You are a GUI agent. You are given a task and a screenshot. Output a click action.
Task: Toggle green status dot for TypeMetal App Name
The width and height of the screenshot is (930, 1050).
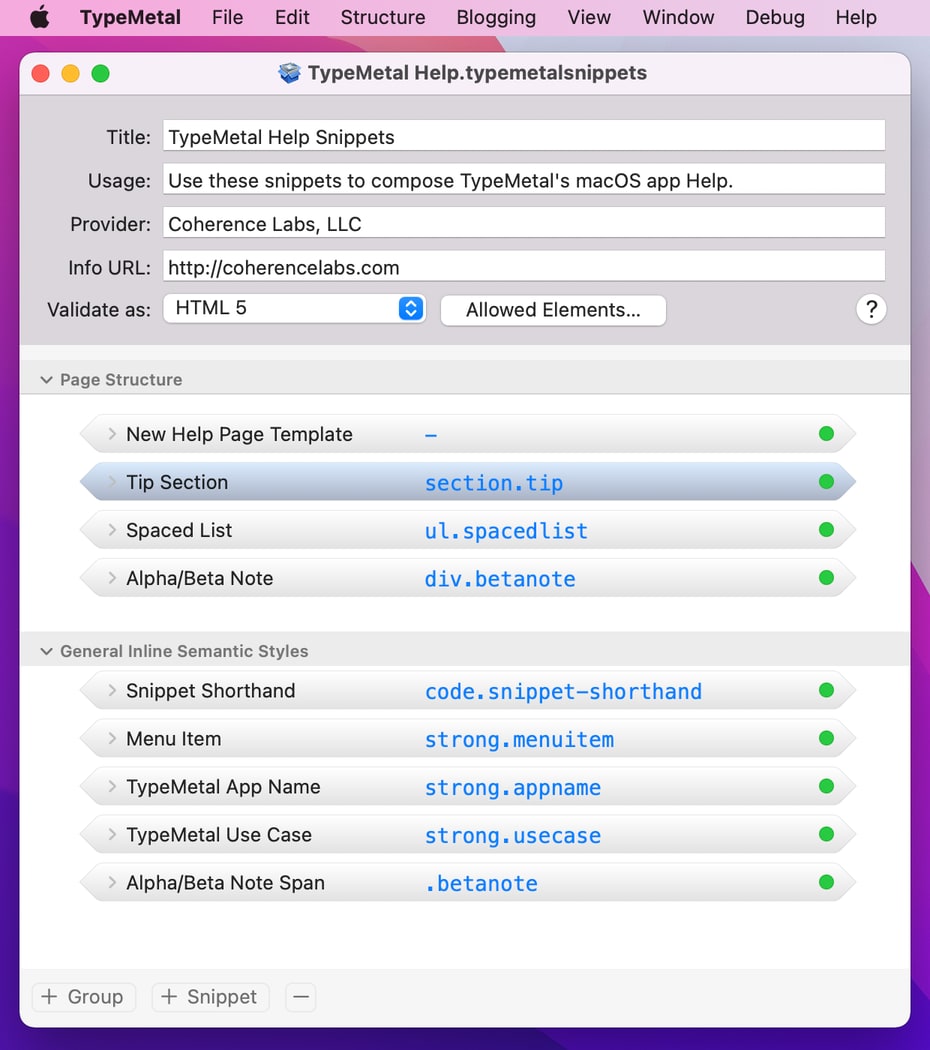[826, 786]
